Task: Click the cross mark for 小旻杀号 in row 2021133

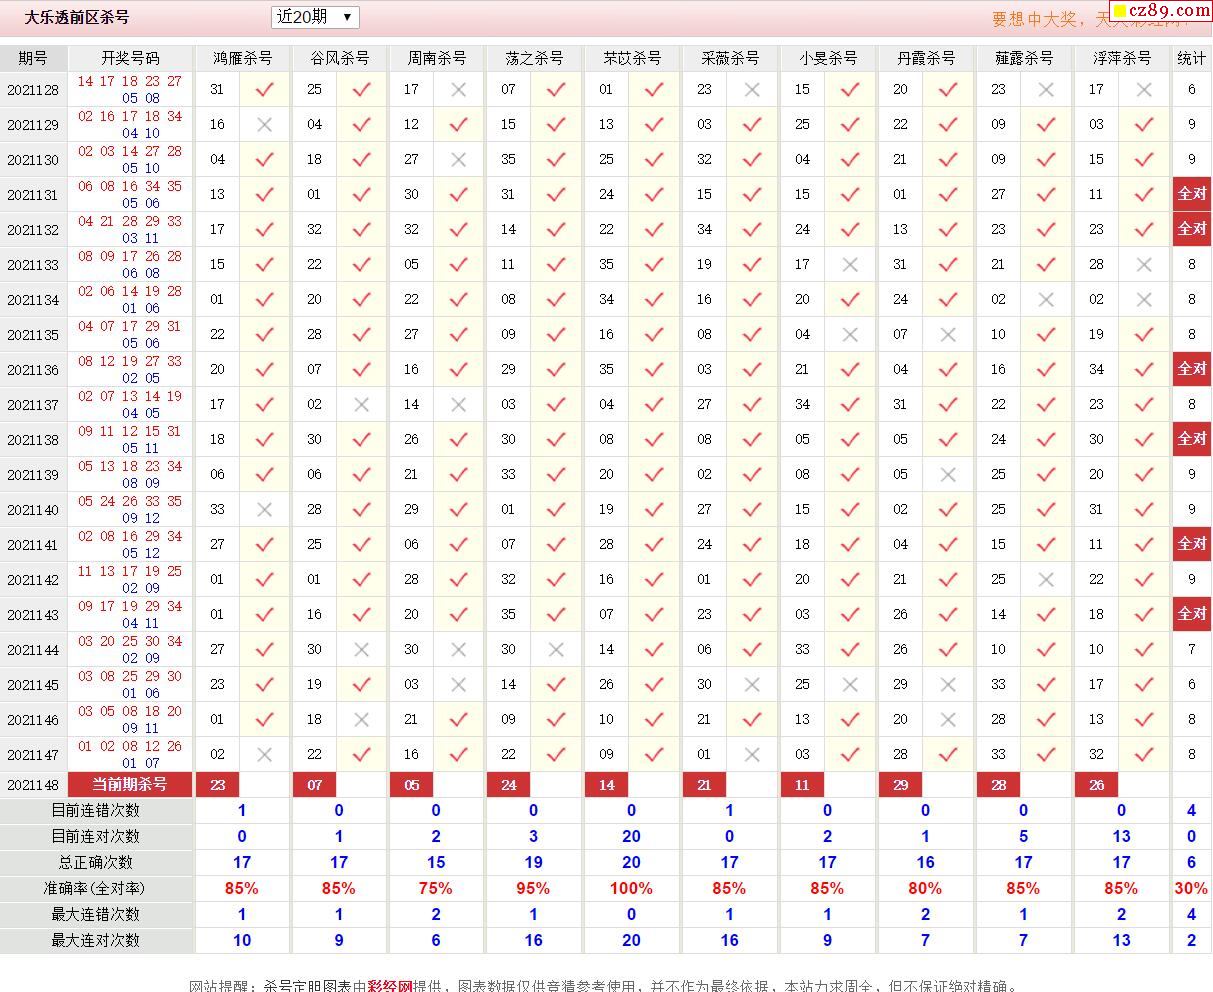Action: 850,265
